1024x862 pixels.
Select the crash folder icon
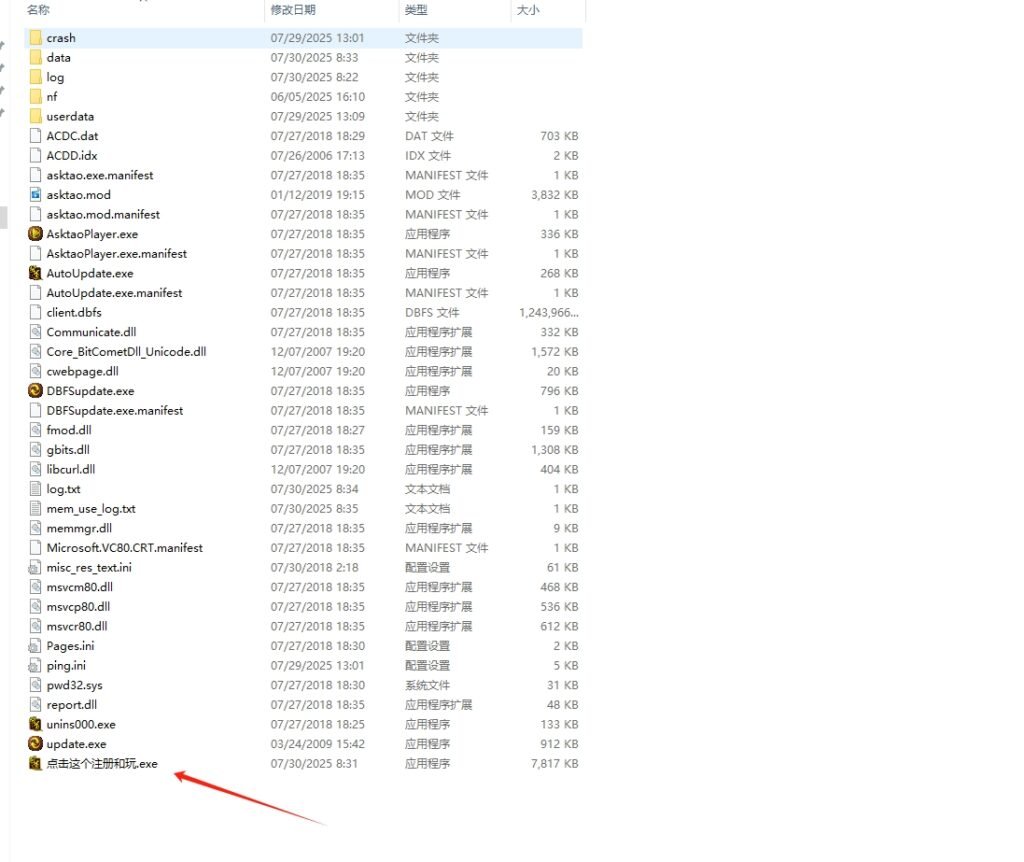36,38
